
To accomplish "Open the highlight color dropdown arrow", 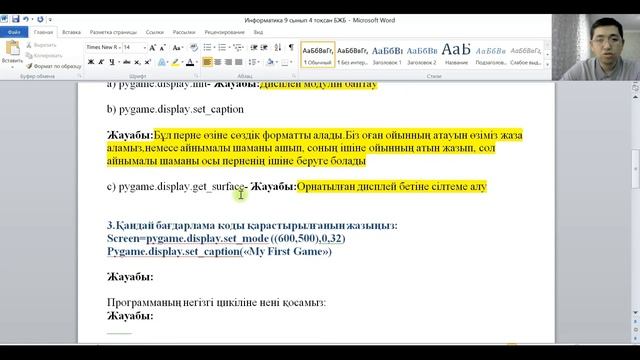I will tap(182, 62).
